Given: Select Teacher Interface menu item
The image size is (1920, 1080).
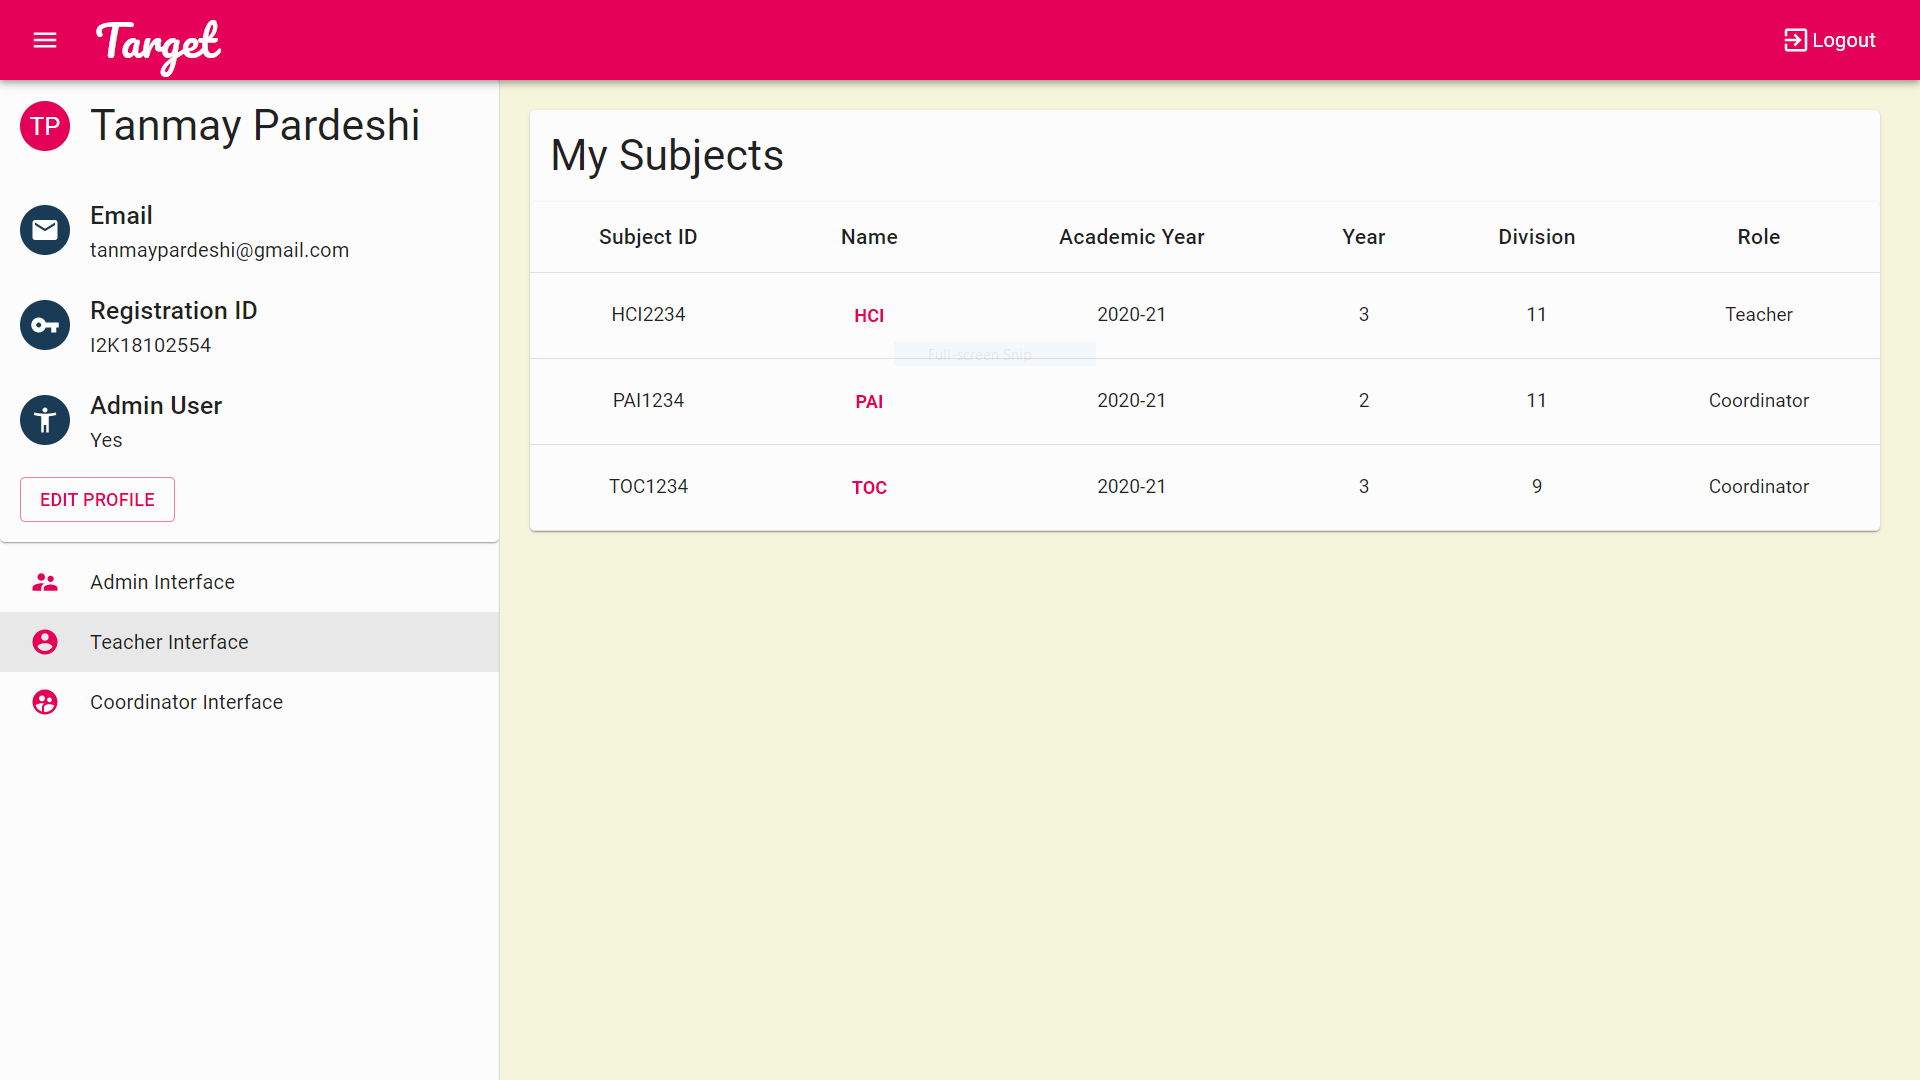Looking at the screenshot, I should click(169, 642).
